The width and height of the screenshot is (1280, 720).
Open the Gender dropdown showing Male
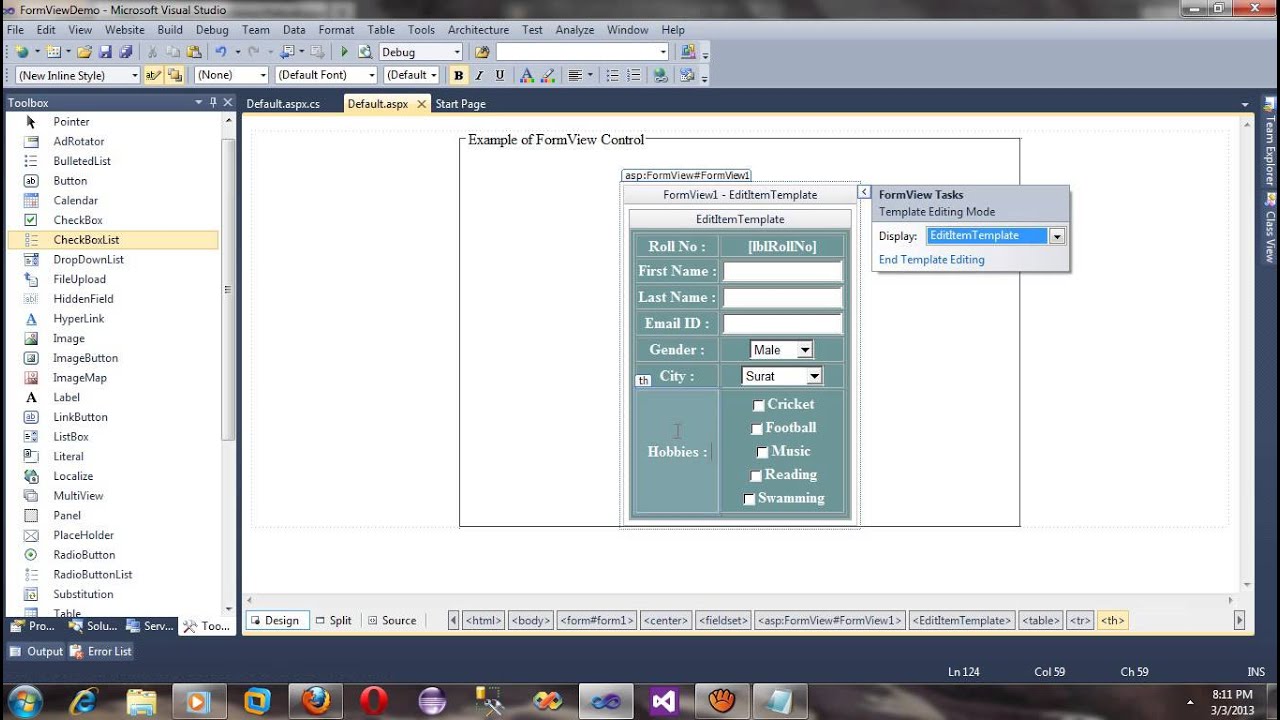(x=805, y=350)
